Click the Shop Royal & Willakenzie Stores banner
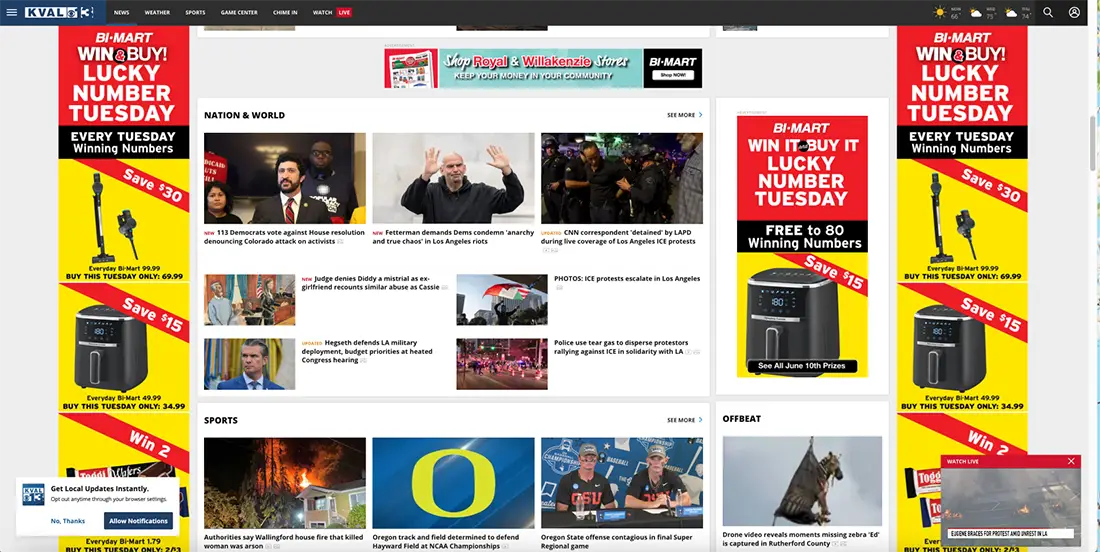1100x552 pixels. click(543, 68)
